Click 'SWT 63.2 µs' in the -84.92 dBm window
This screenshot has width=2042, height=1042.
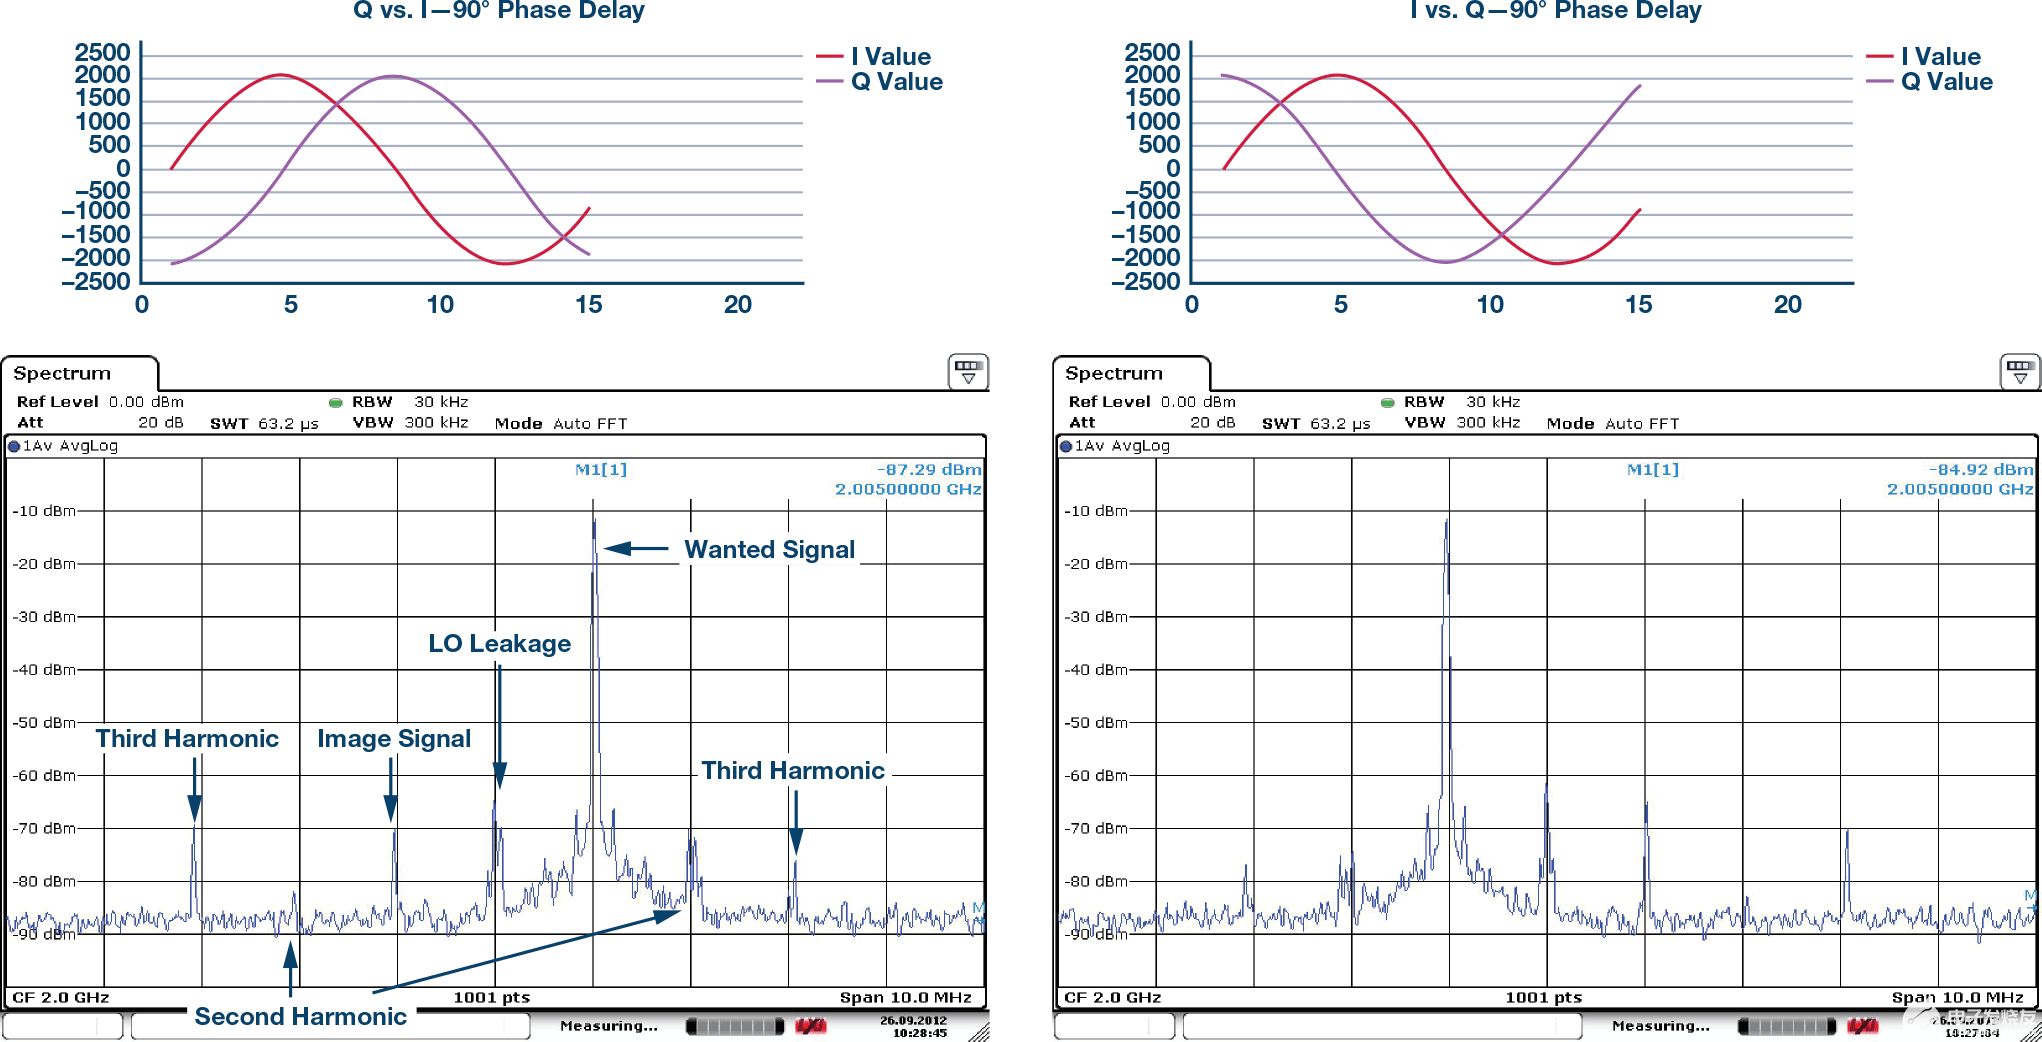pos(1316,424)
